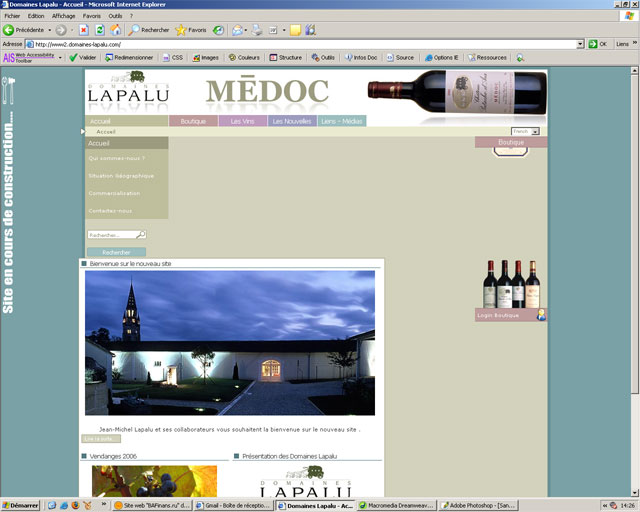
Task: Open the Images toolbar button
Action: 206,58
